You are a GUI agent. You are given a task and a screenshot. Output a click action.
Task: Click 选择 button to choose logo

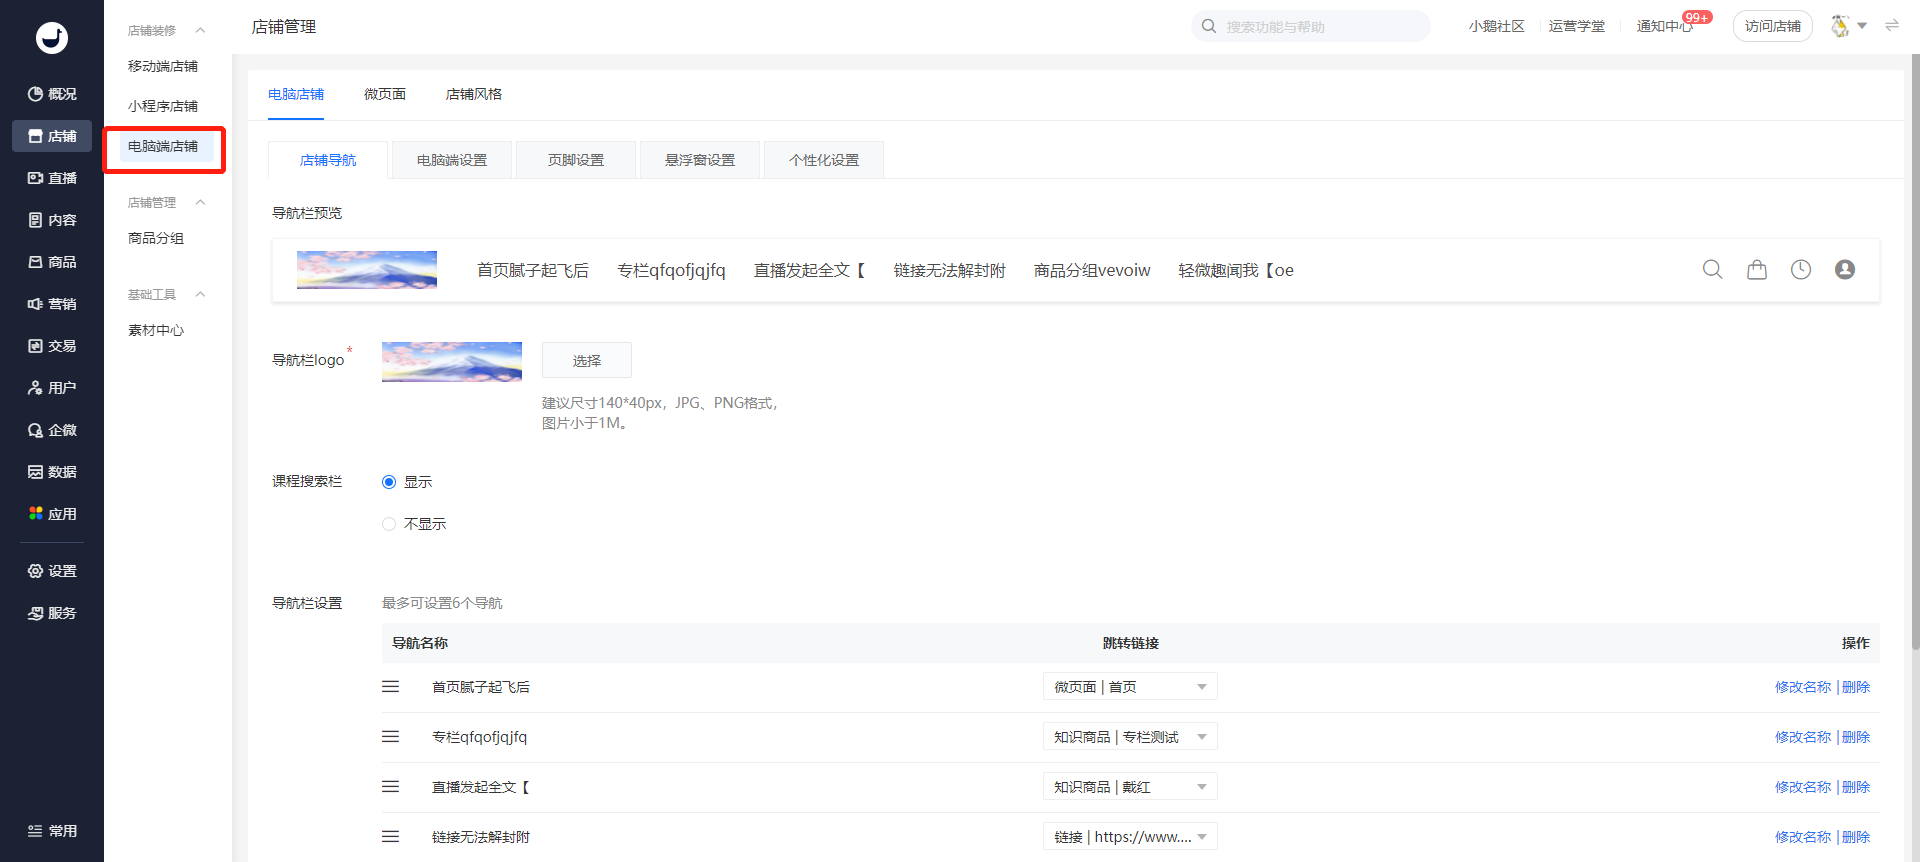tap(586, 361)
